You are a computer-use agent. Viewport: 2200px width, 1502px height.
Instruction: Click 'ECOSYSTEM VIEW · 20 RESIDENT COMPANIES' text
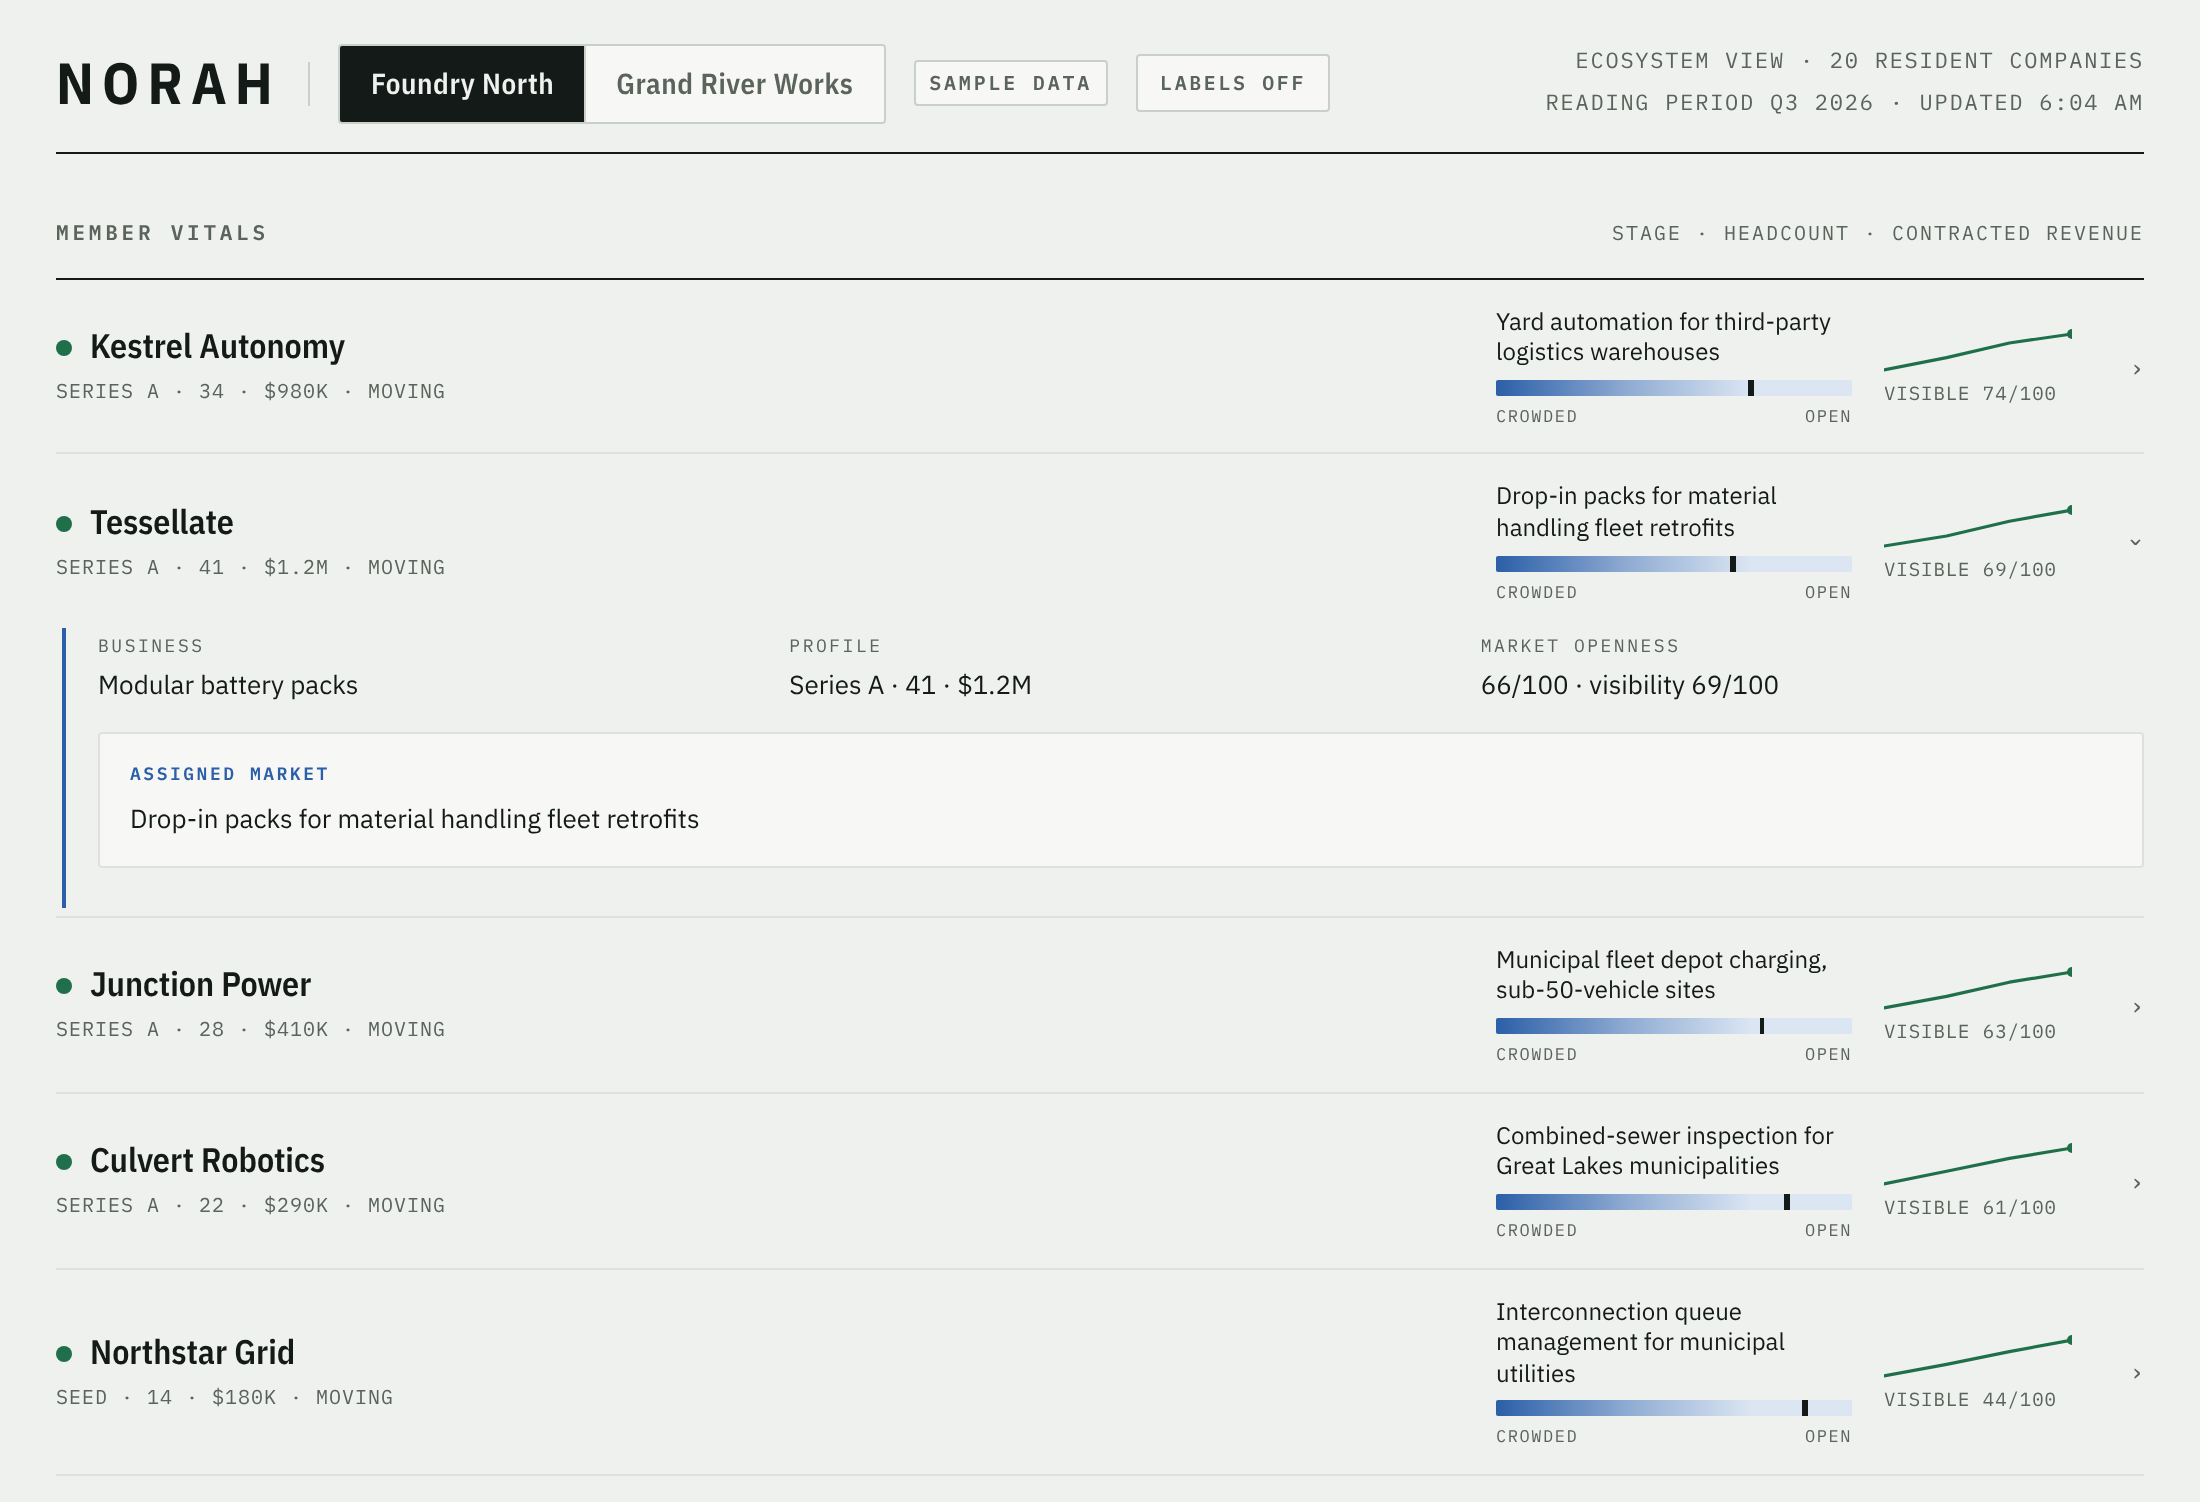click(x=1859, y=61)
